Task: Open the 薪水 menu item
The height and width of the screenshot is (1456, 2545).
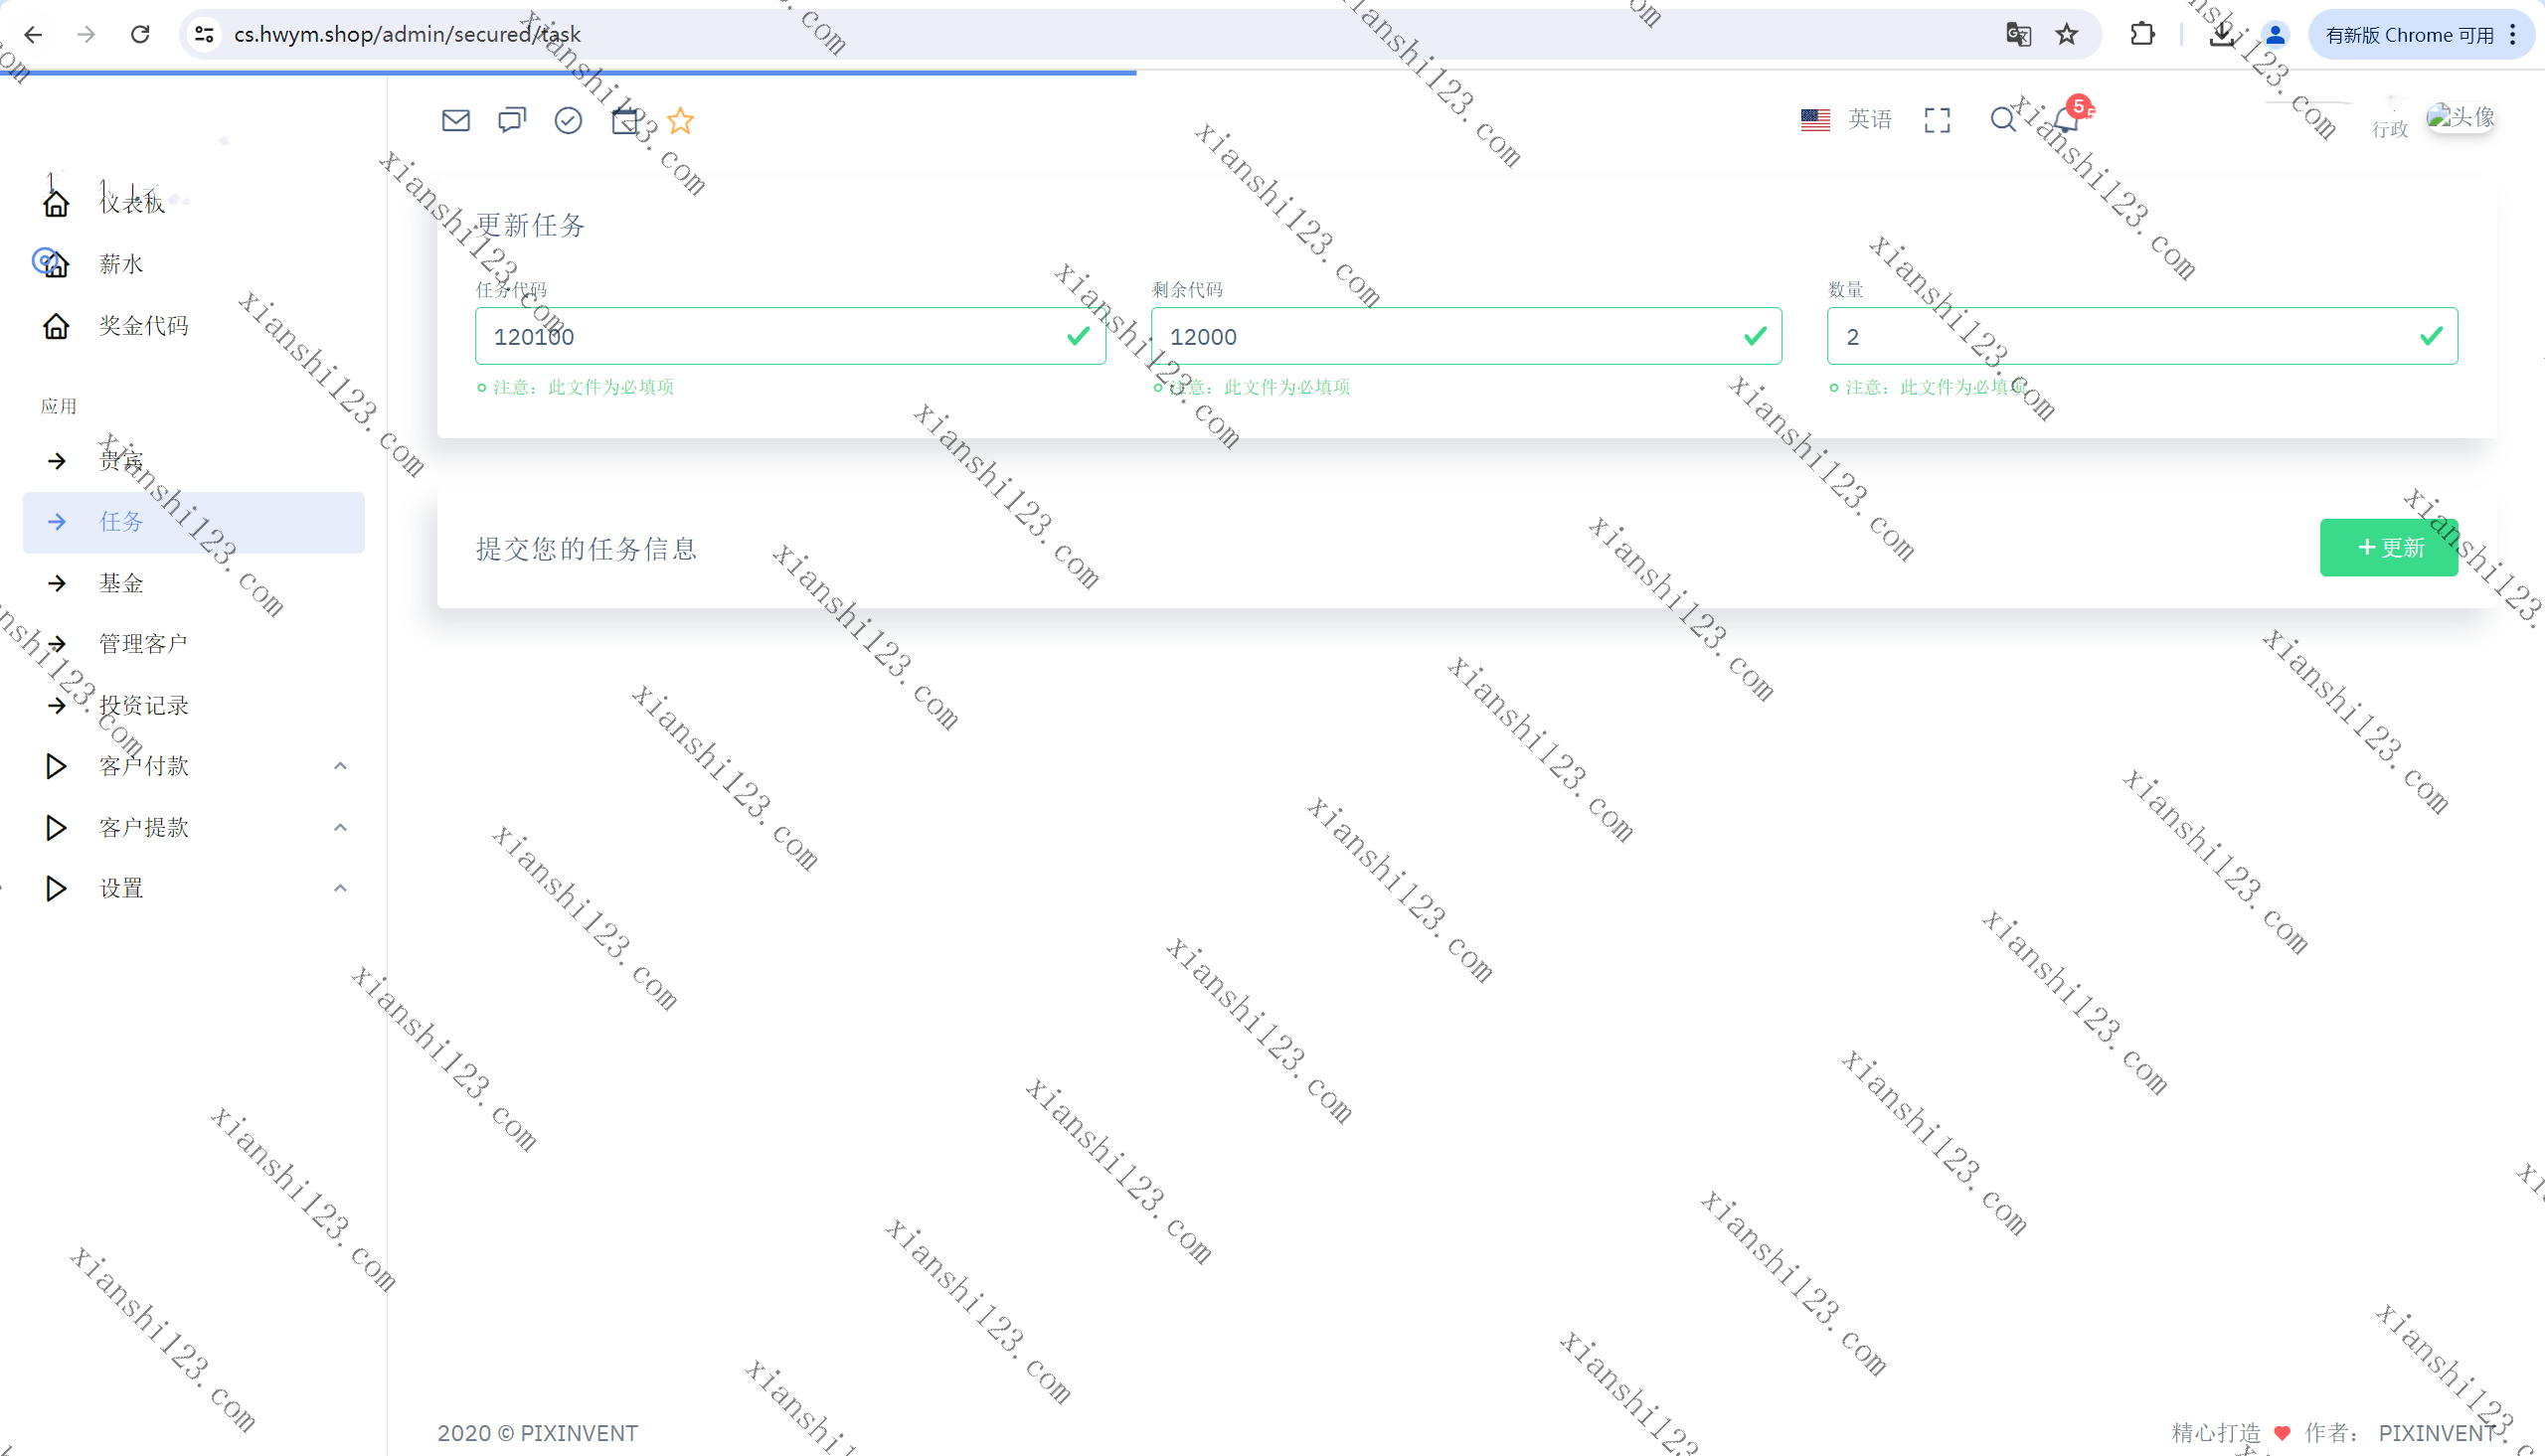Action: (193, 264)
